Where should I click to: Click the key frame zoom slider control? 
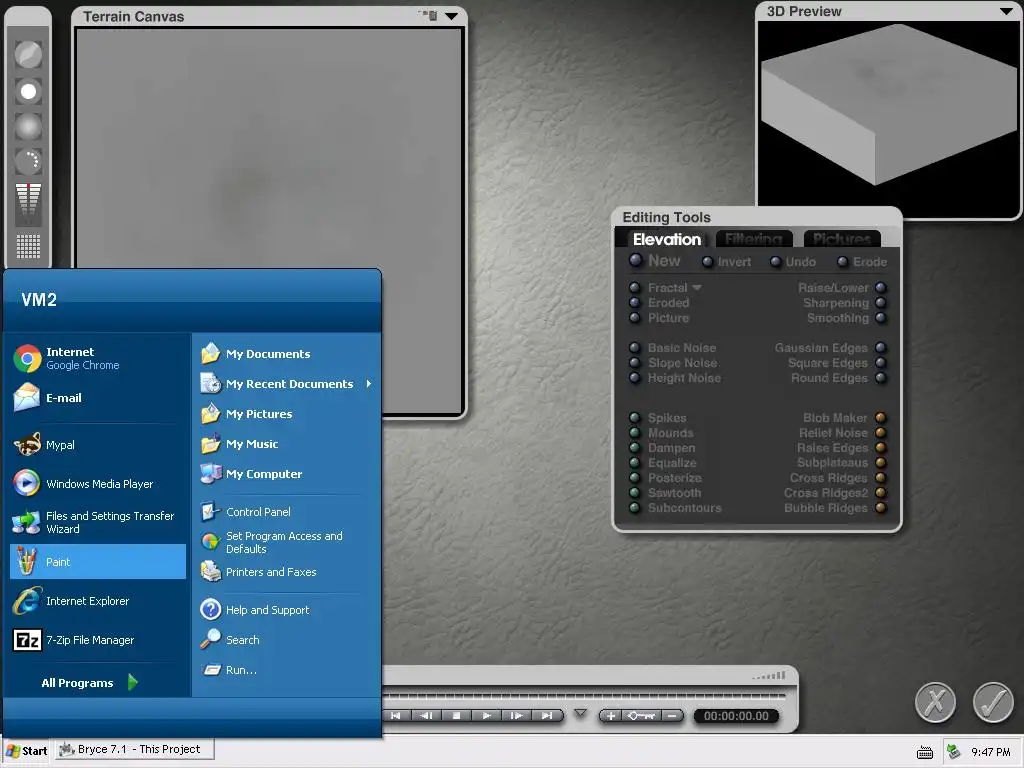coord(641,716)
